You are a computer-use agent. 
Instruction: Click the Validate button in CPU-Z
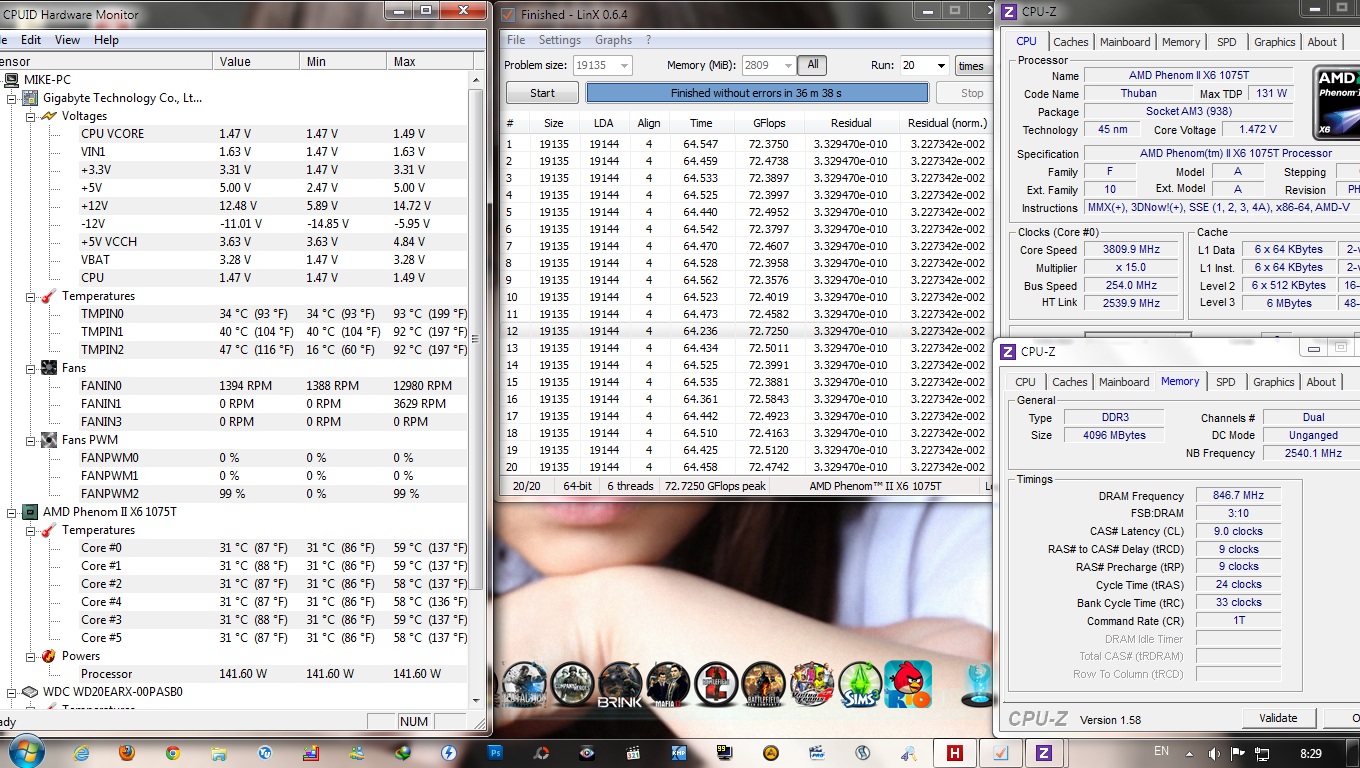(1277, 718)
